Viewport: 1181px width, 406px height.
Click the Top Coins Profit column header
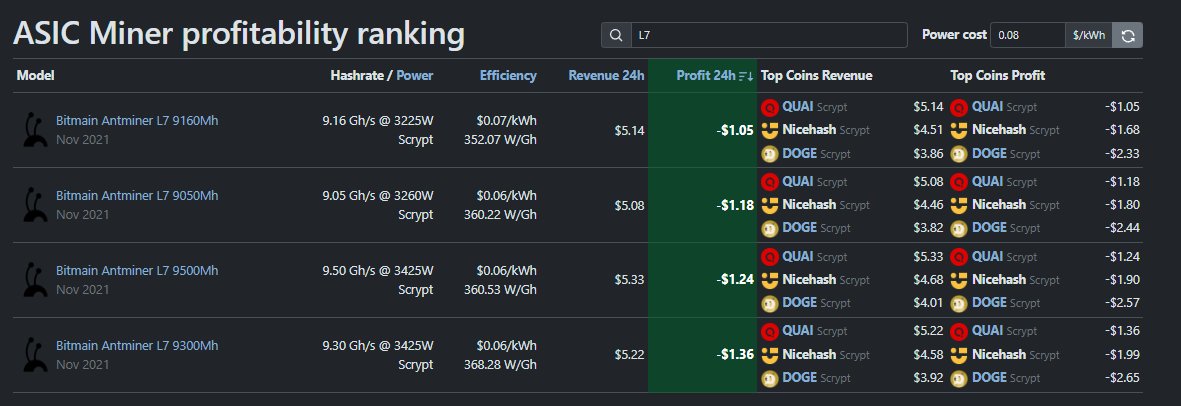click(998, 75)
